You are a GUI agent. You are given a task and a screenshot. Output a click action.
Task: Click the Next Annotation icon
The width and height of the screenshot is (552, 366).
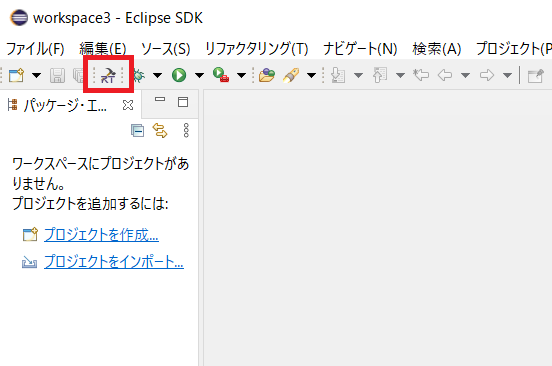pos(338,75)
